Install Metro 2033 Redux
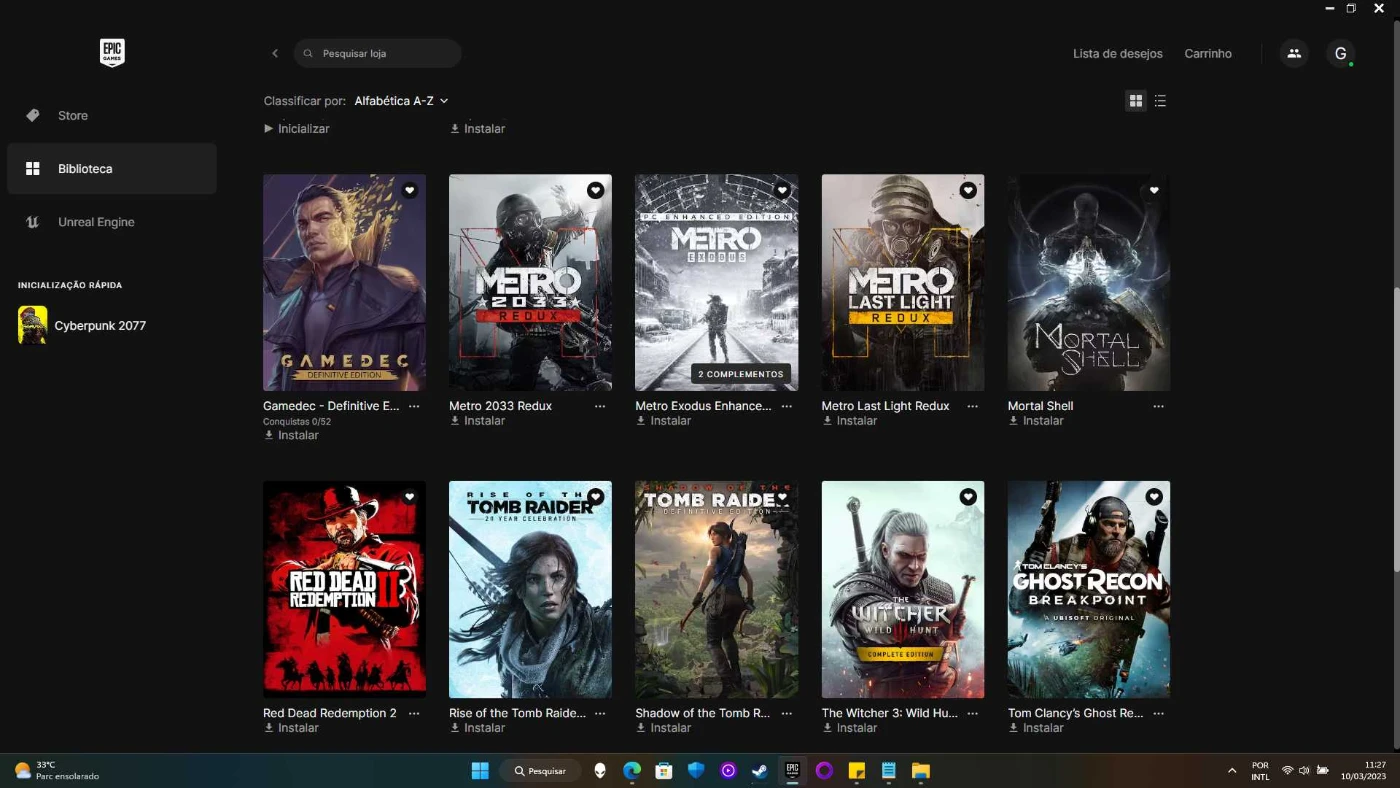 [477, 421]
